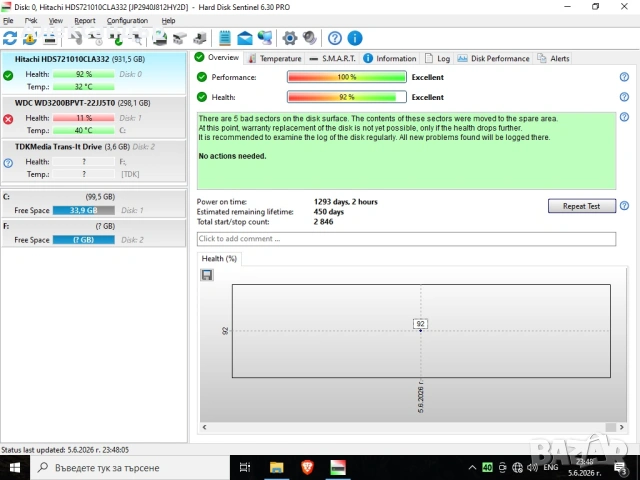Click the 'Status last updated' status bar text
The width and height of the screenshot is (640, 480).
click(x=65, y=450)
